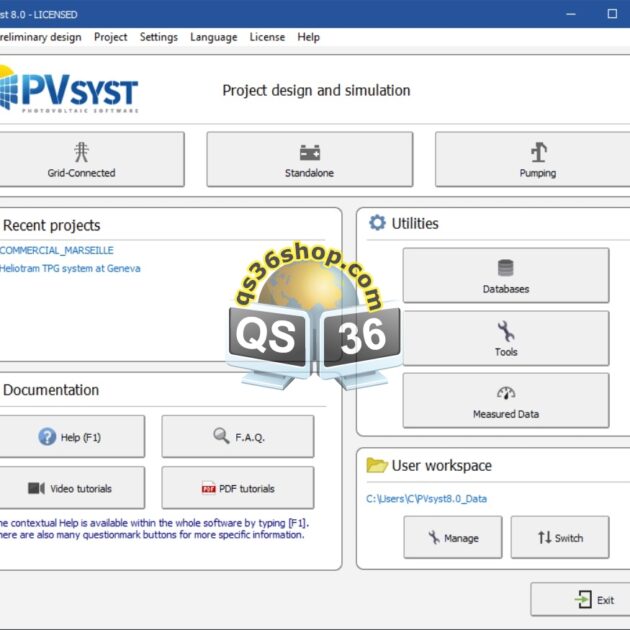Open the Tools utility
Screen dimensions: 630x630
click(506, 338)
